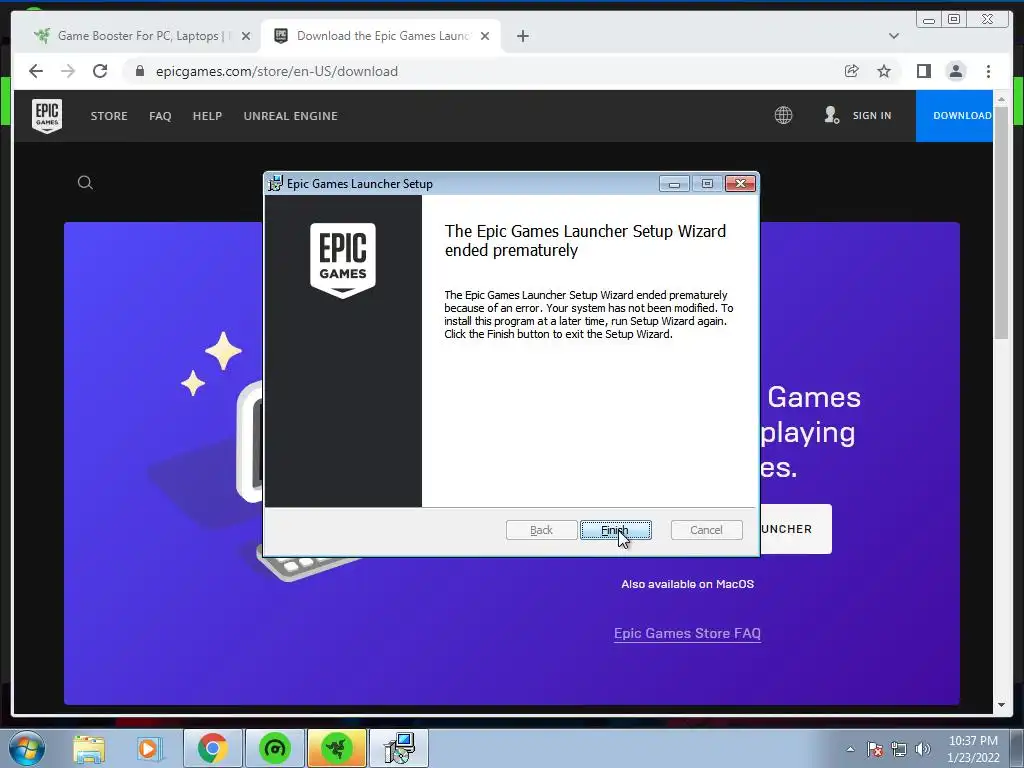This screenshot has width=1024, height=768.
Task: Open the Windows Start menu
Action: (x=27, y=748)
